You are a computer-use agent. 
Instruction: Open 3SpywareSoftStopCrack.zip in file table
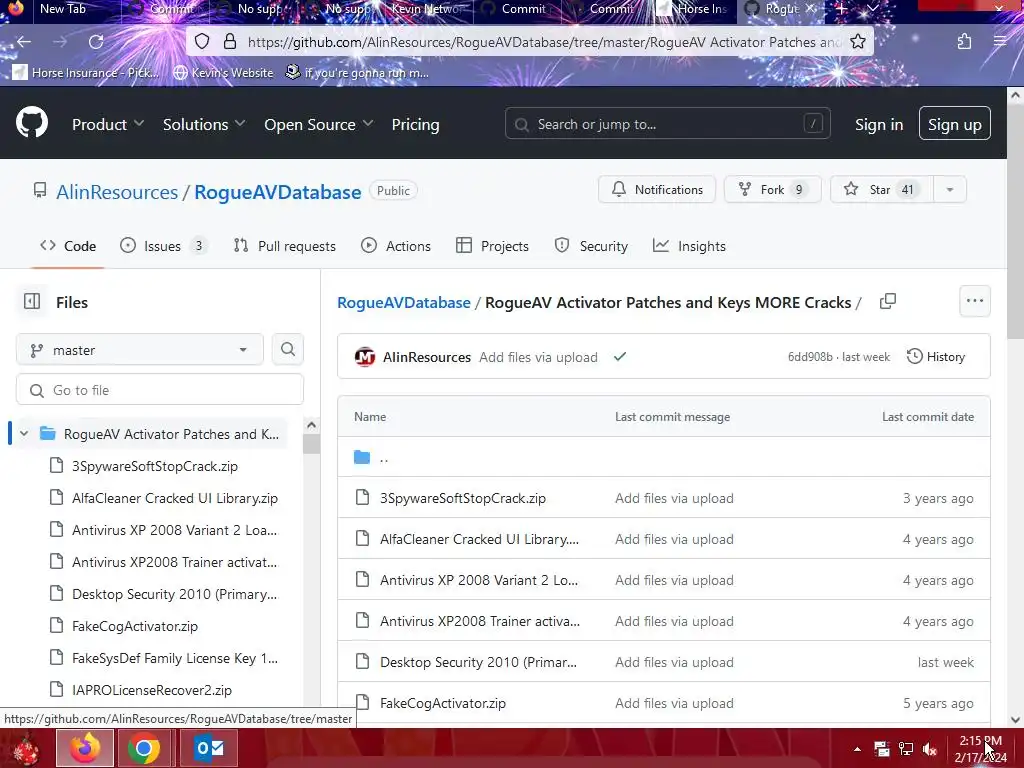[463, 498]
